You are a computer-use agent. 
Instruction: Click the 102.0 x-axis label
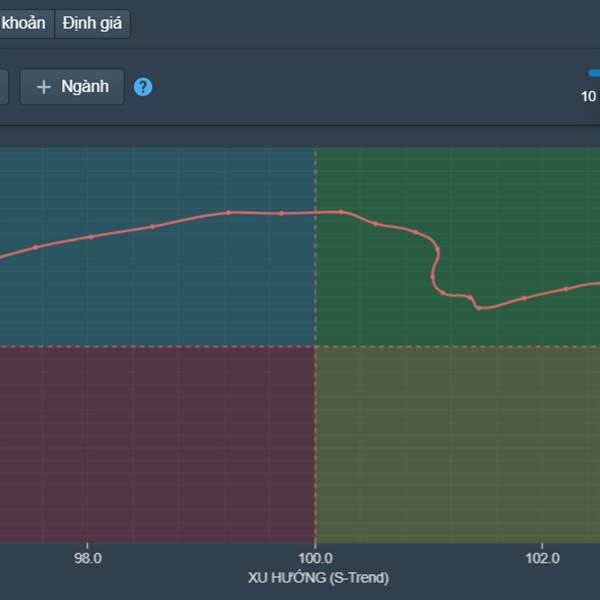(x=541, y=558)
